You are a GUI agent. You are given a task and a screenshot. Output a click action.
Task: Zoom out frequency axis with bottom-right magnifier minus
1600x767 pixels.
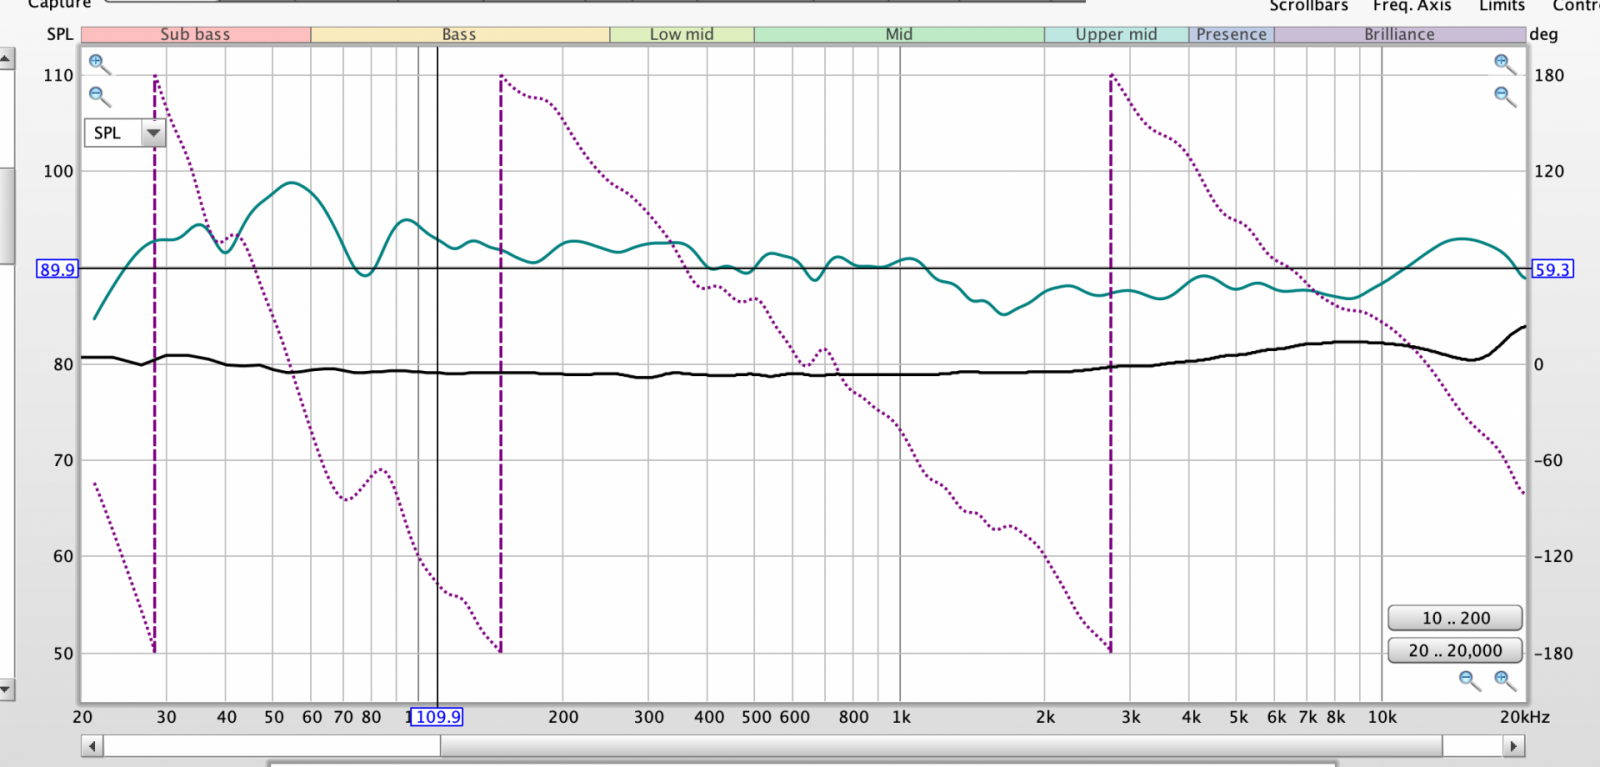(1469, 681)
